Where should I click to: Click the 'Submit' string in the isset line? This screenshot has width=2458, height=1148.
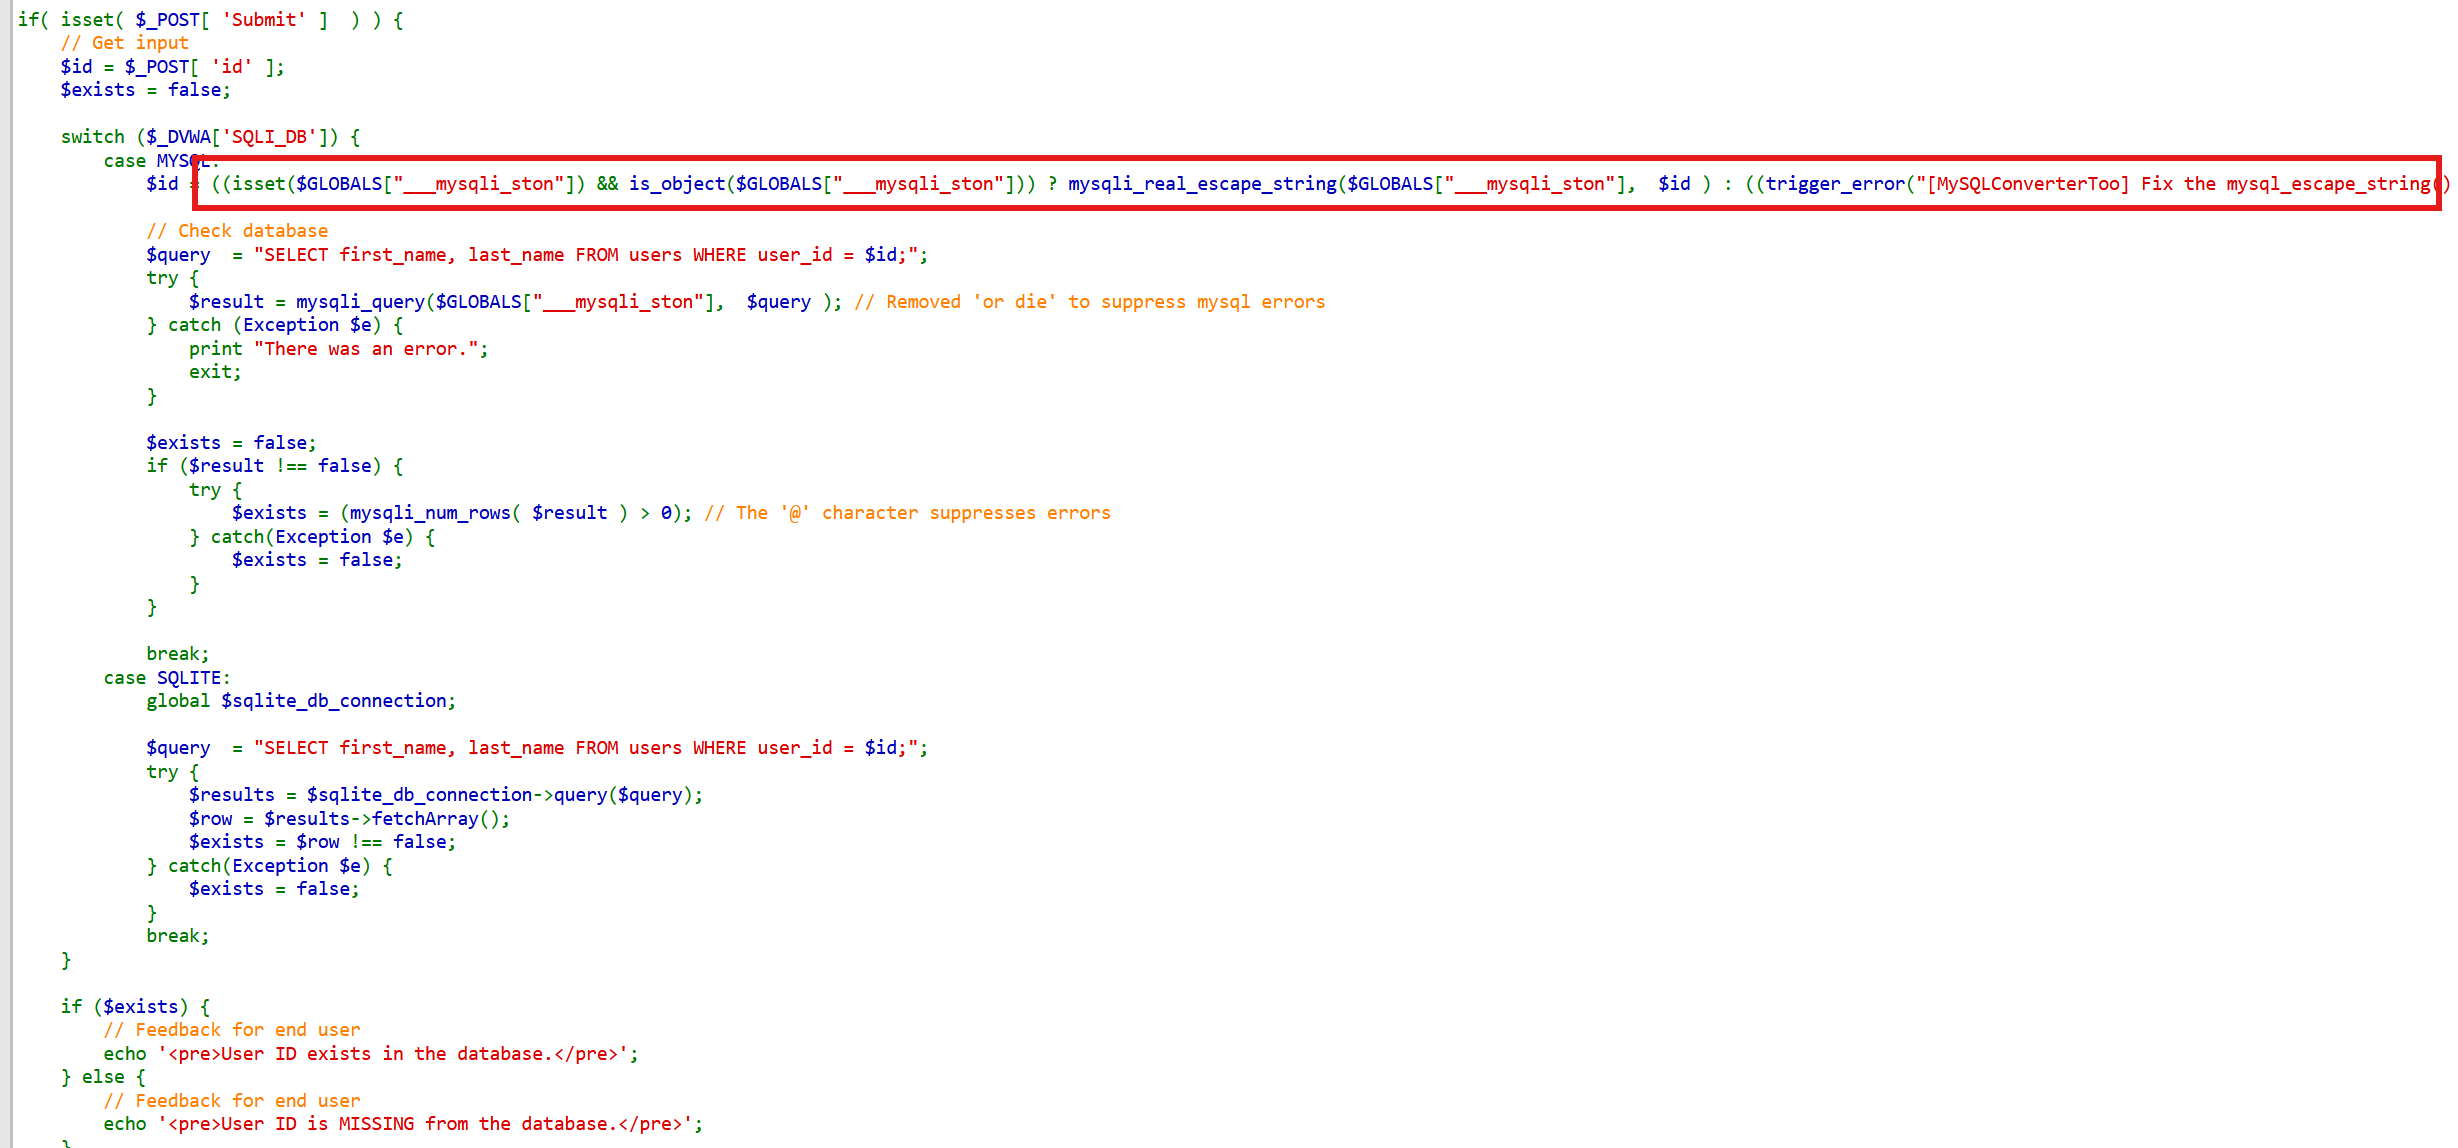(x=264, y=20)
